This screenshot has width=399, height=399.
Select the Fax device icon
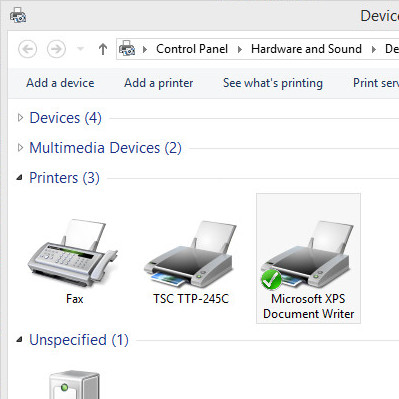[x=72, y=252]
